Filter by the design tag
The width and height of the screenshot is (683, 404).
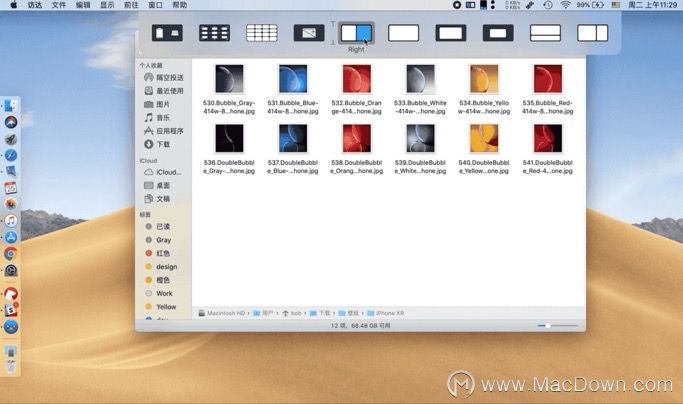[x=161, y=267]
